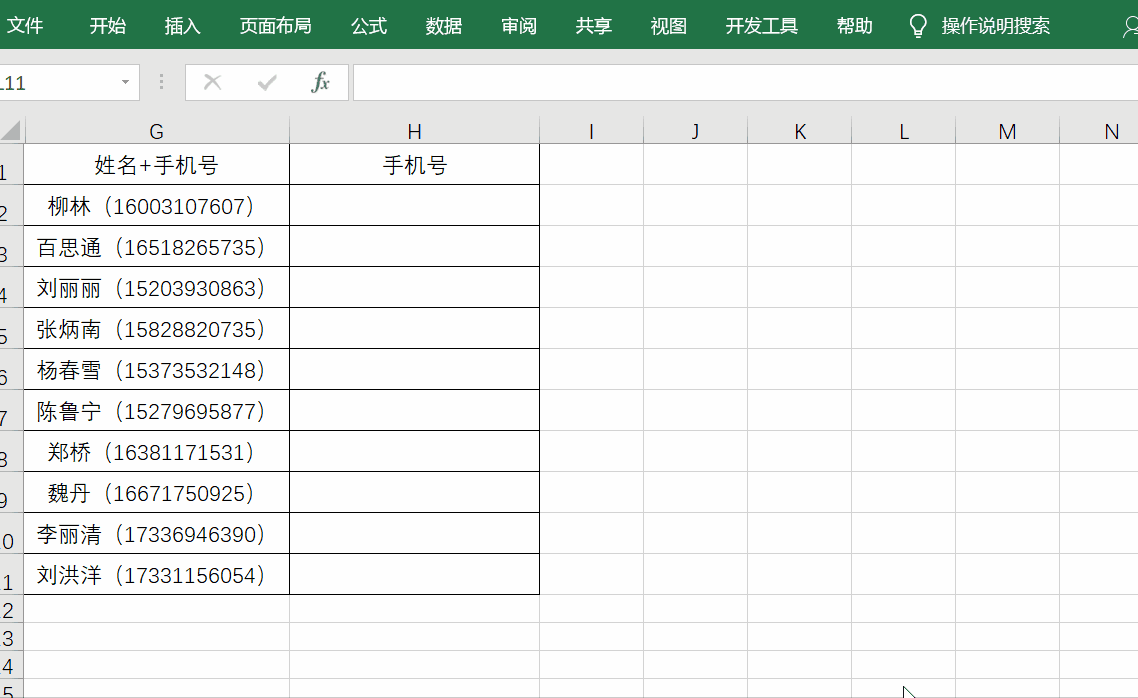
Task: Open the 页面布局 ribbon tab
Action: click(x=276, y=26)
